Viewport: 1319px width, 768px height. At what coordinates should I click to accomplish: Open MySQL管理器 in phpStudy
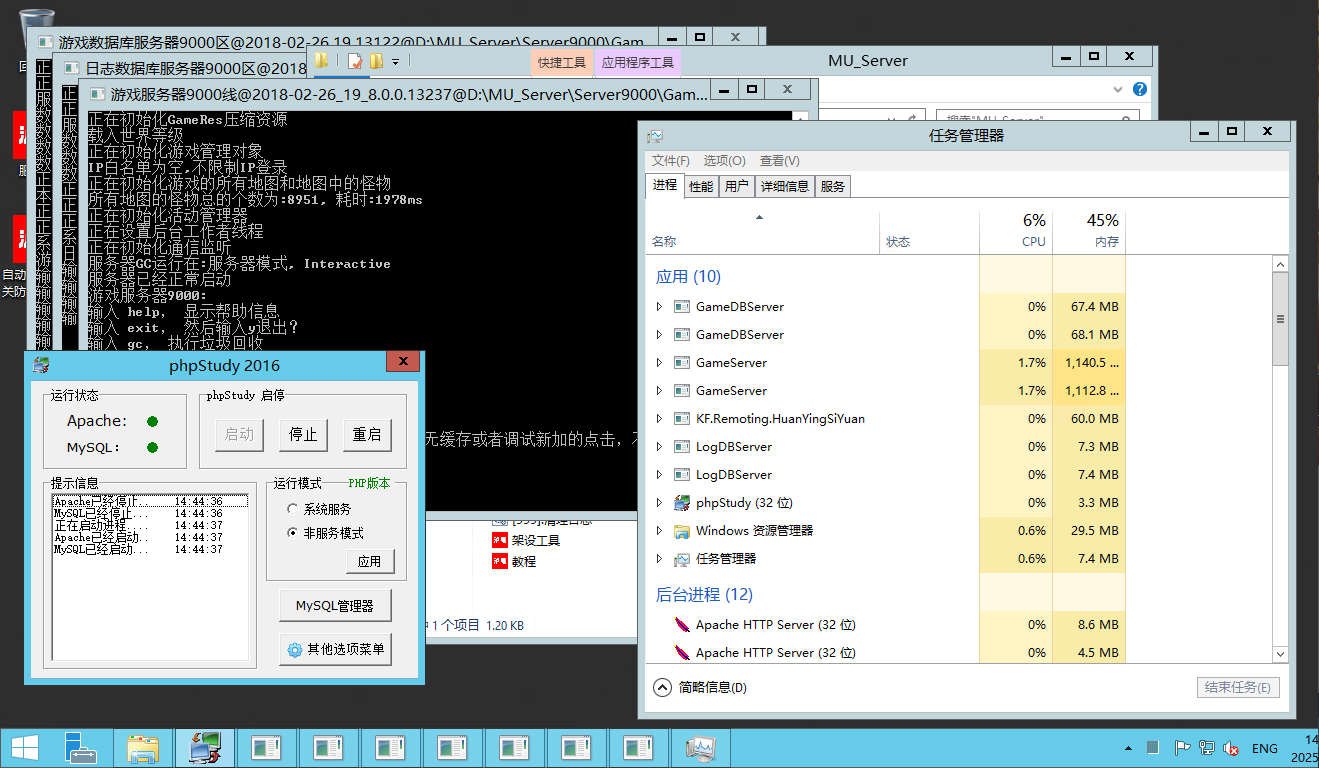pos(334,606)
